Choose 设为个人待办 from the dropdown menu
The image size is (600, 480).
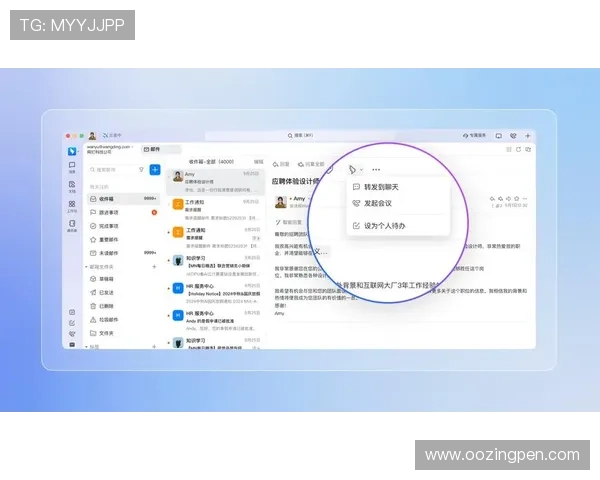[398, 226]
